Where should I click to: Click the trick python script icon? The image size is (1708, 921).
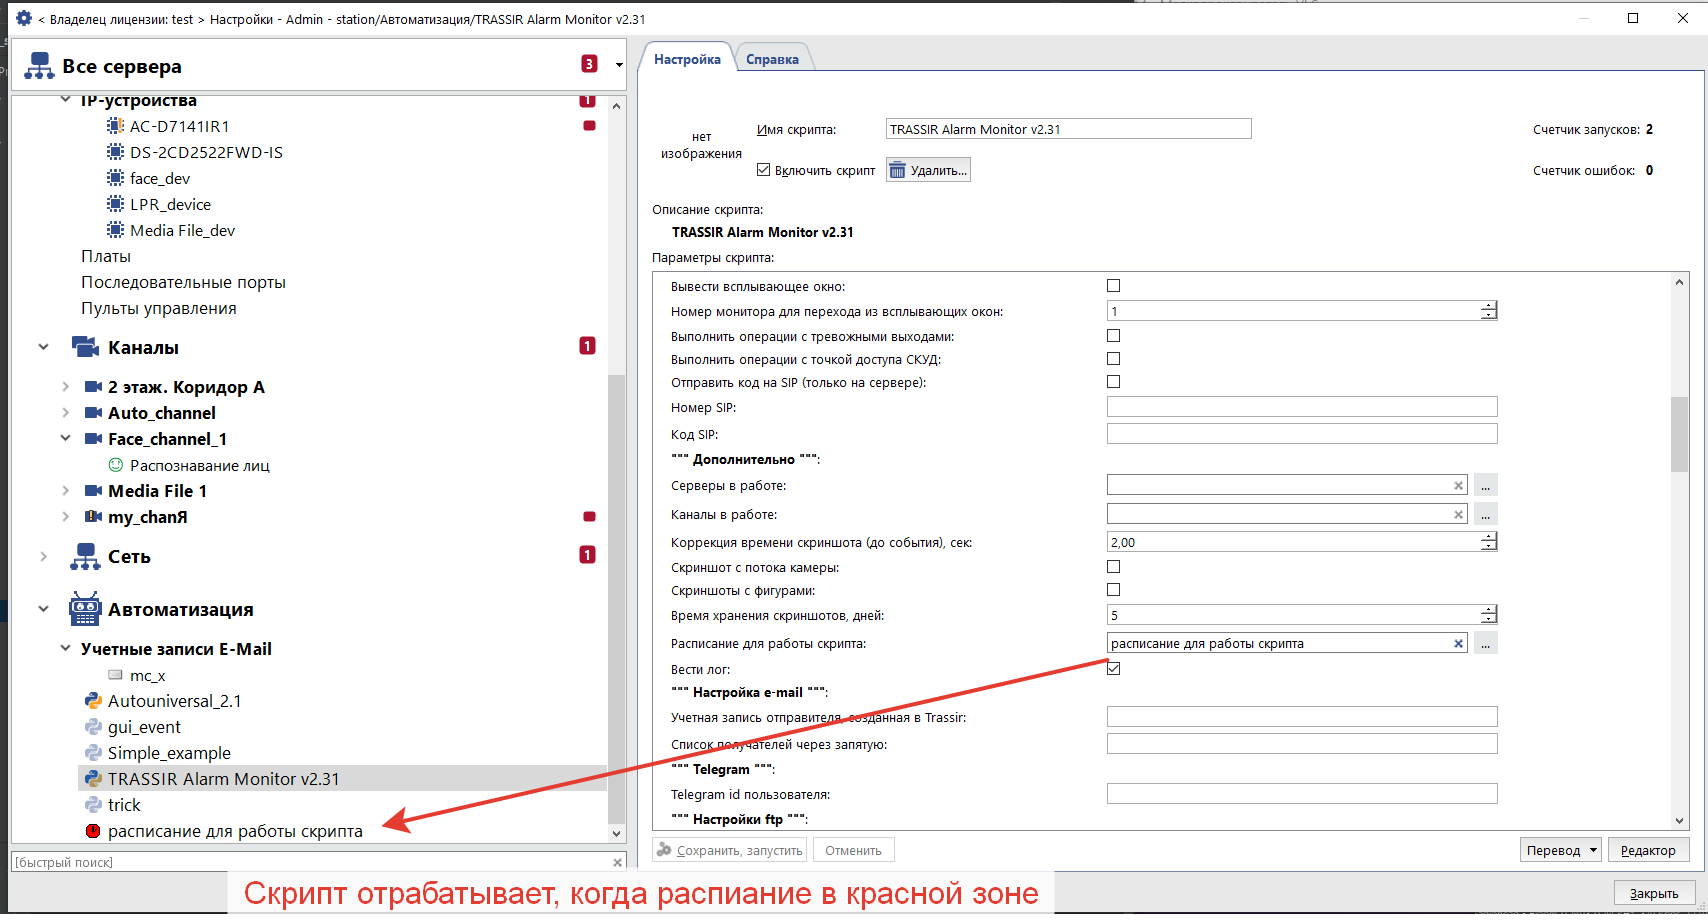pos(93,805)
